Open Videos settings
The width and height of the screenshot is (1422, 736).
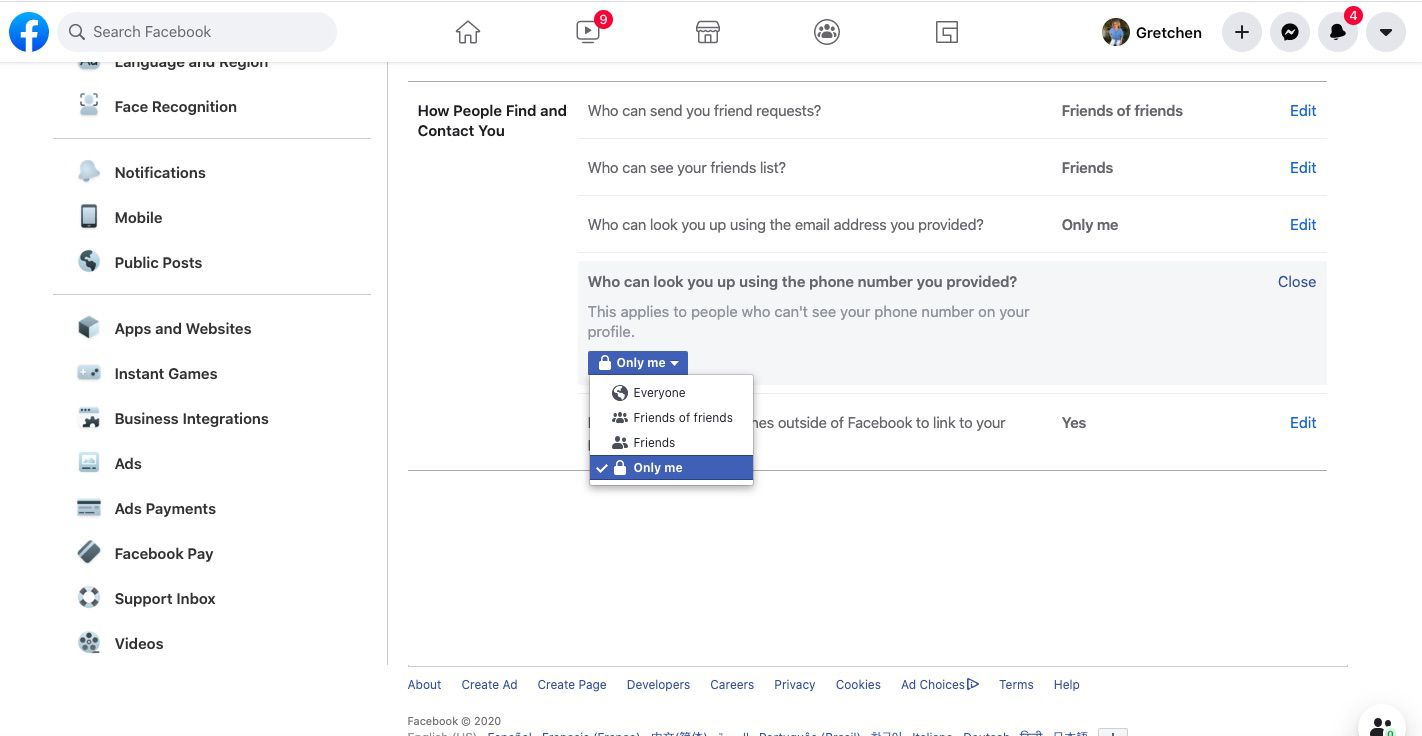(139, 643)
